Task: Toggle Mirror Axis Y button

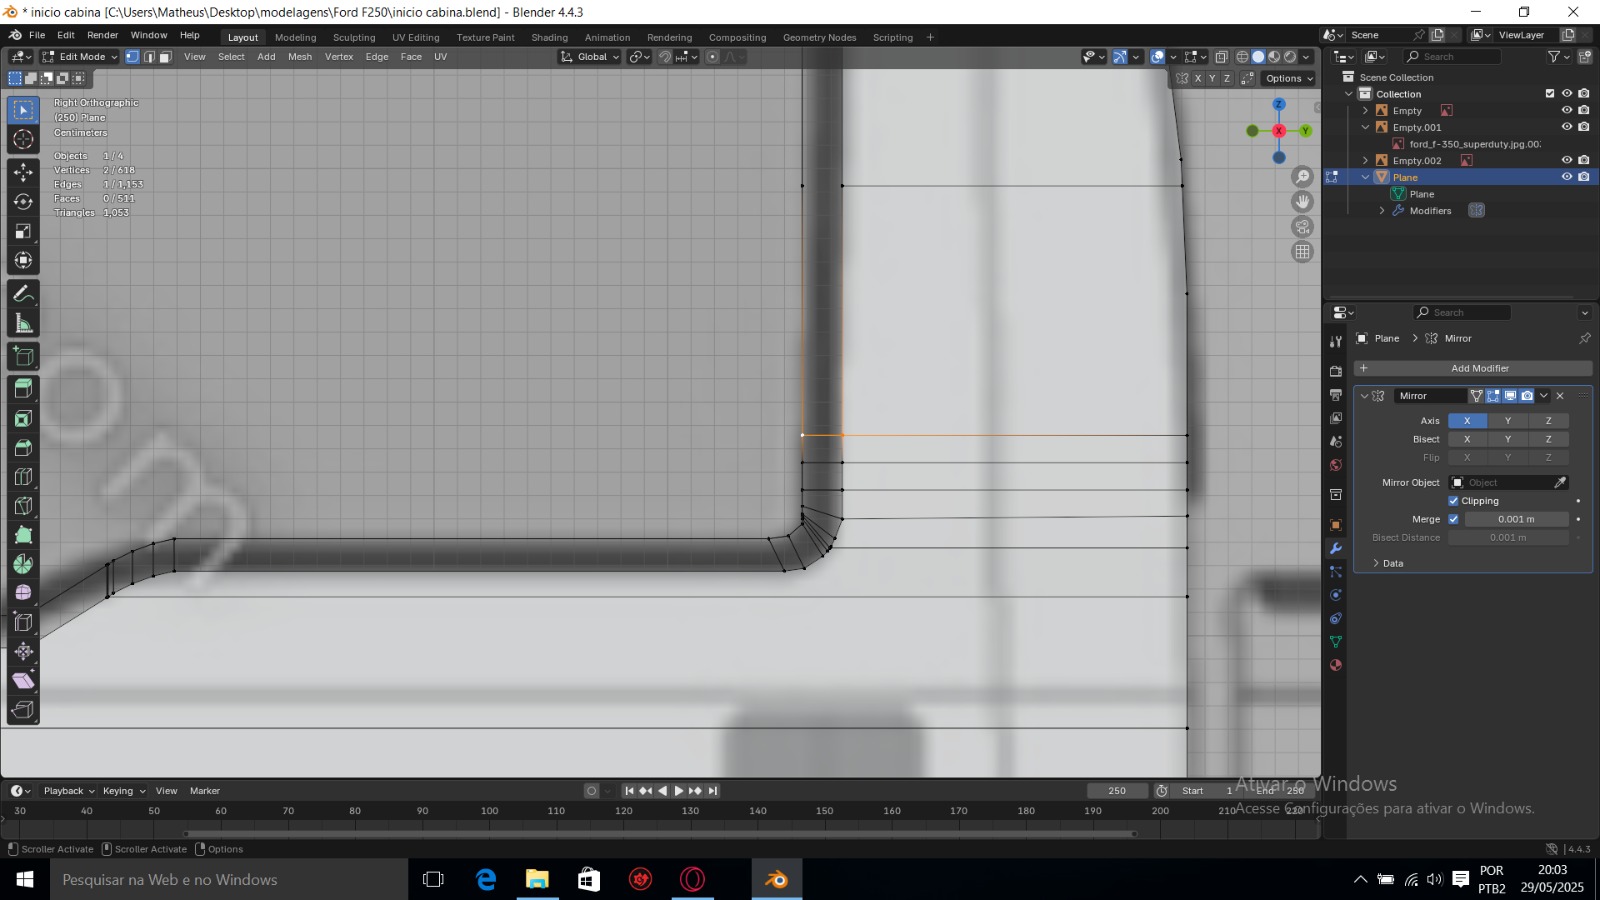Action: (x=1508, y=421)
